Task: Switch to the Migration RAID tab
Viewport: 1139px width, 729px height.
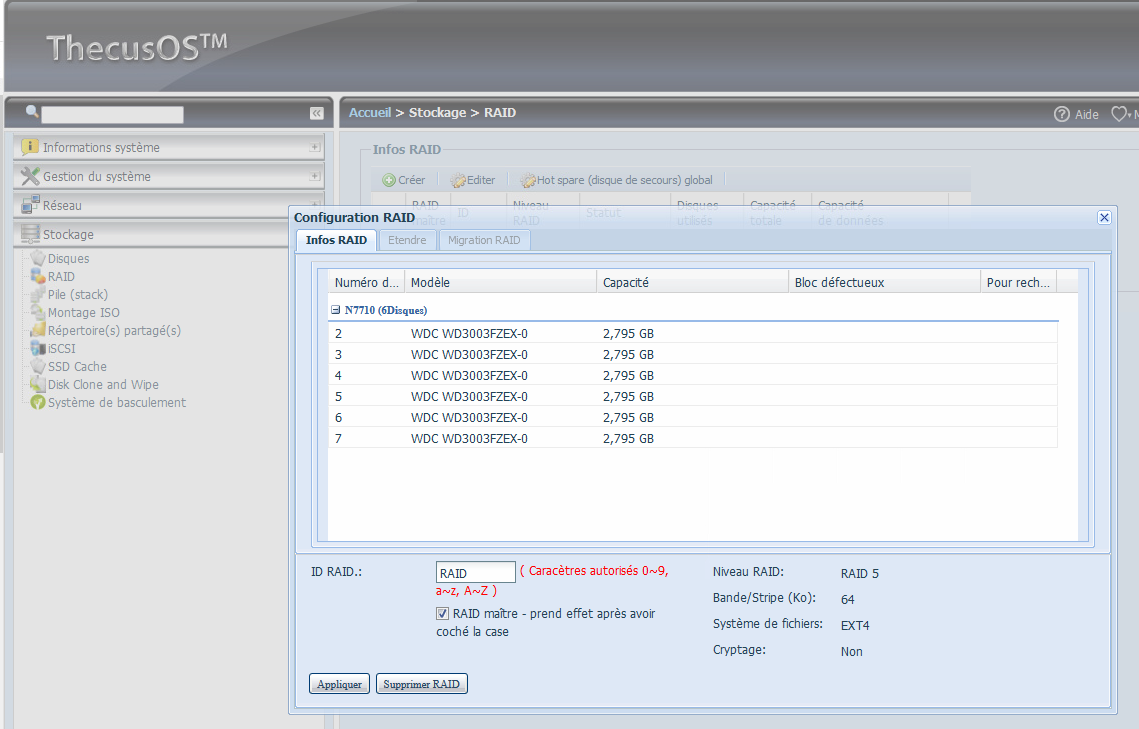Action: tap(484, 240)
